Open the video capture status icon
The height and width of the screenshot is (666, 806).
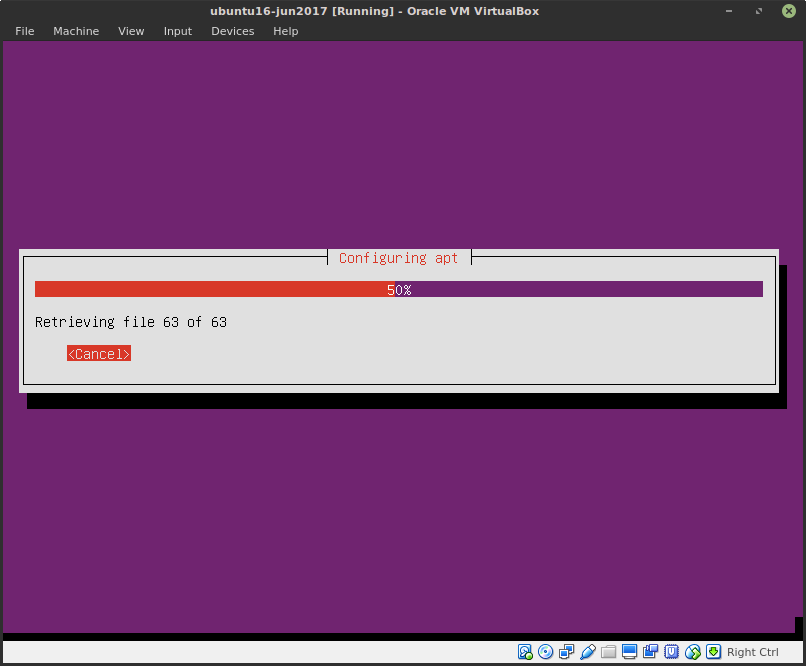[x=651, y=651]
